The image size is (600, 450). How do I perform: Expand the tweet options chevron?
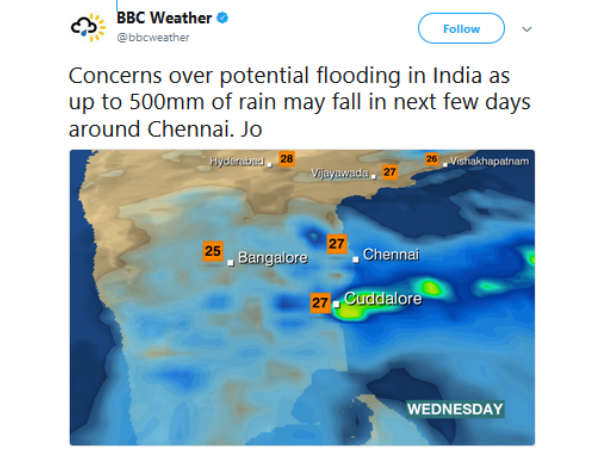tap(527, 29)
